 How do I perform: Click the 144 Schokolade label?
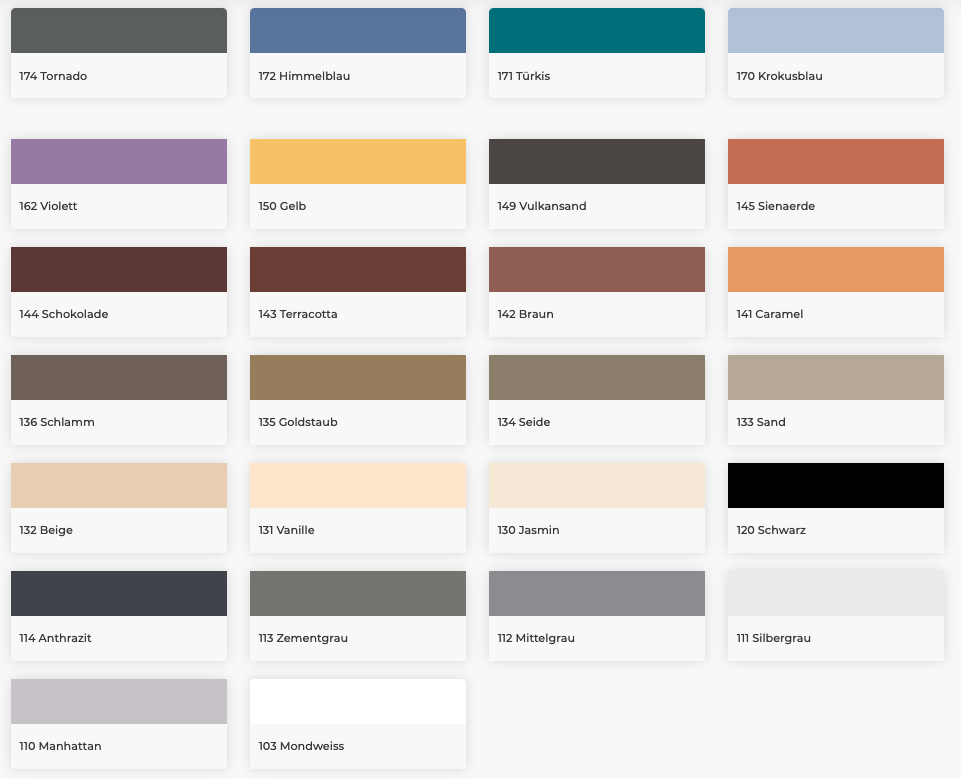pos(64,314)
